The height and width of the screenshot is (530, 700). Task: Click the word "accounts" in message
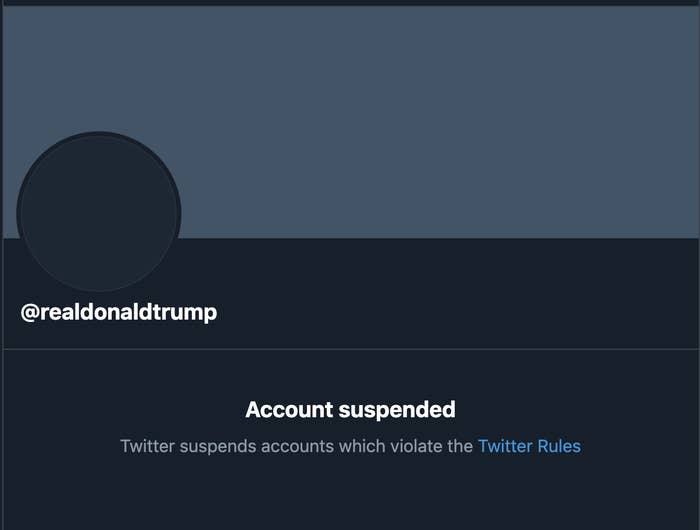pos(297,447)
